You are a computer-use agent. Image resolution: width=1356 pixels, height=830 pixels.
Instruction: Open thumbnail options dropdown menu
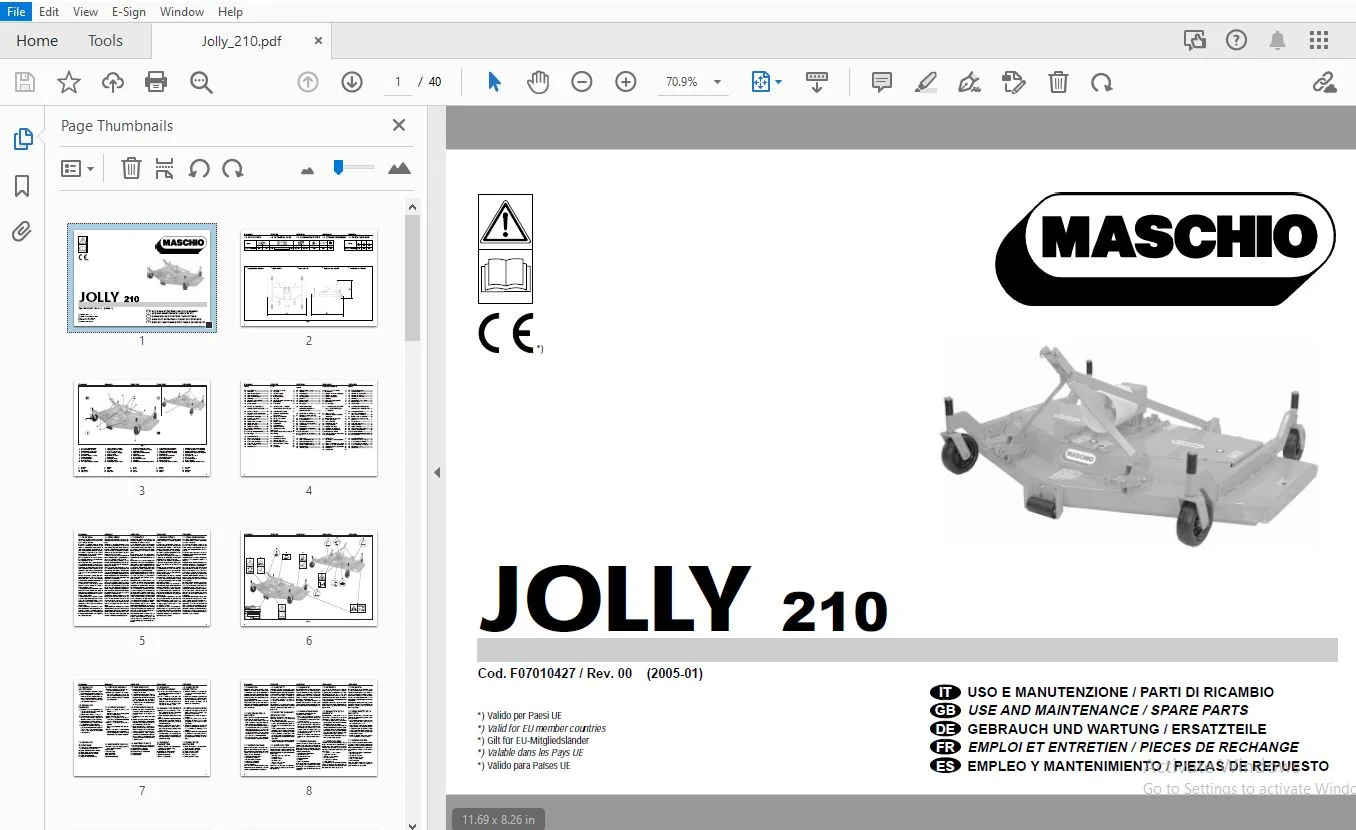[77, 169]
